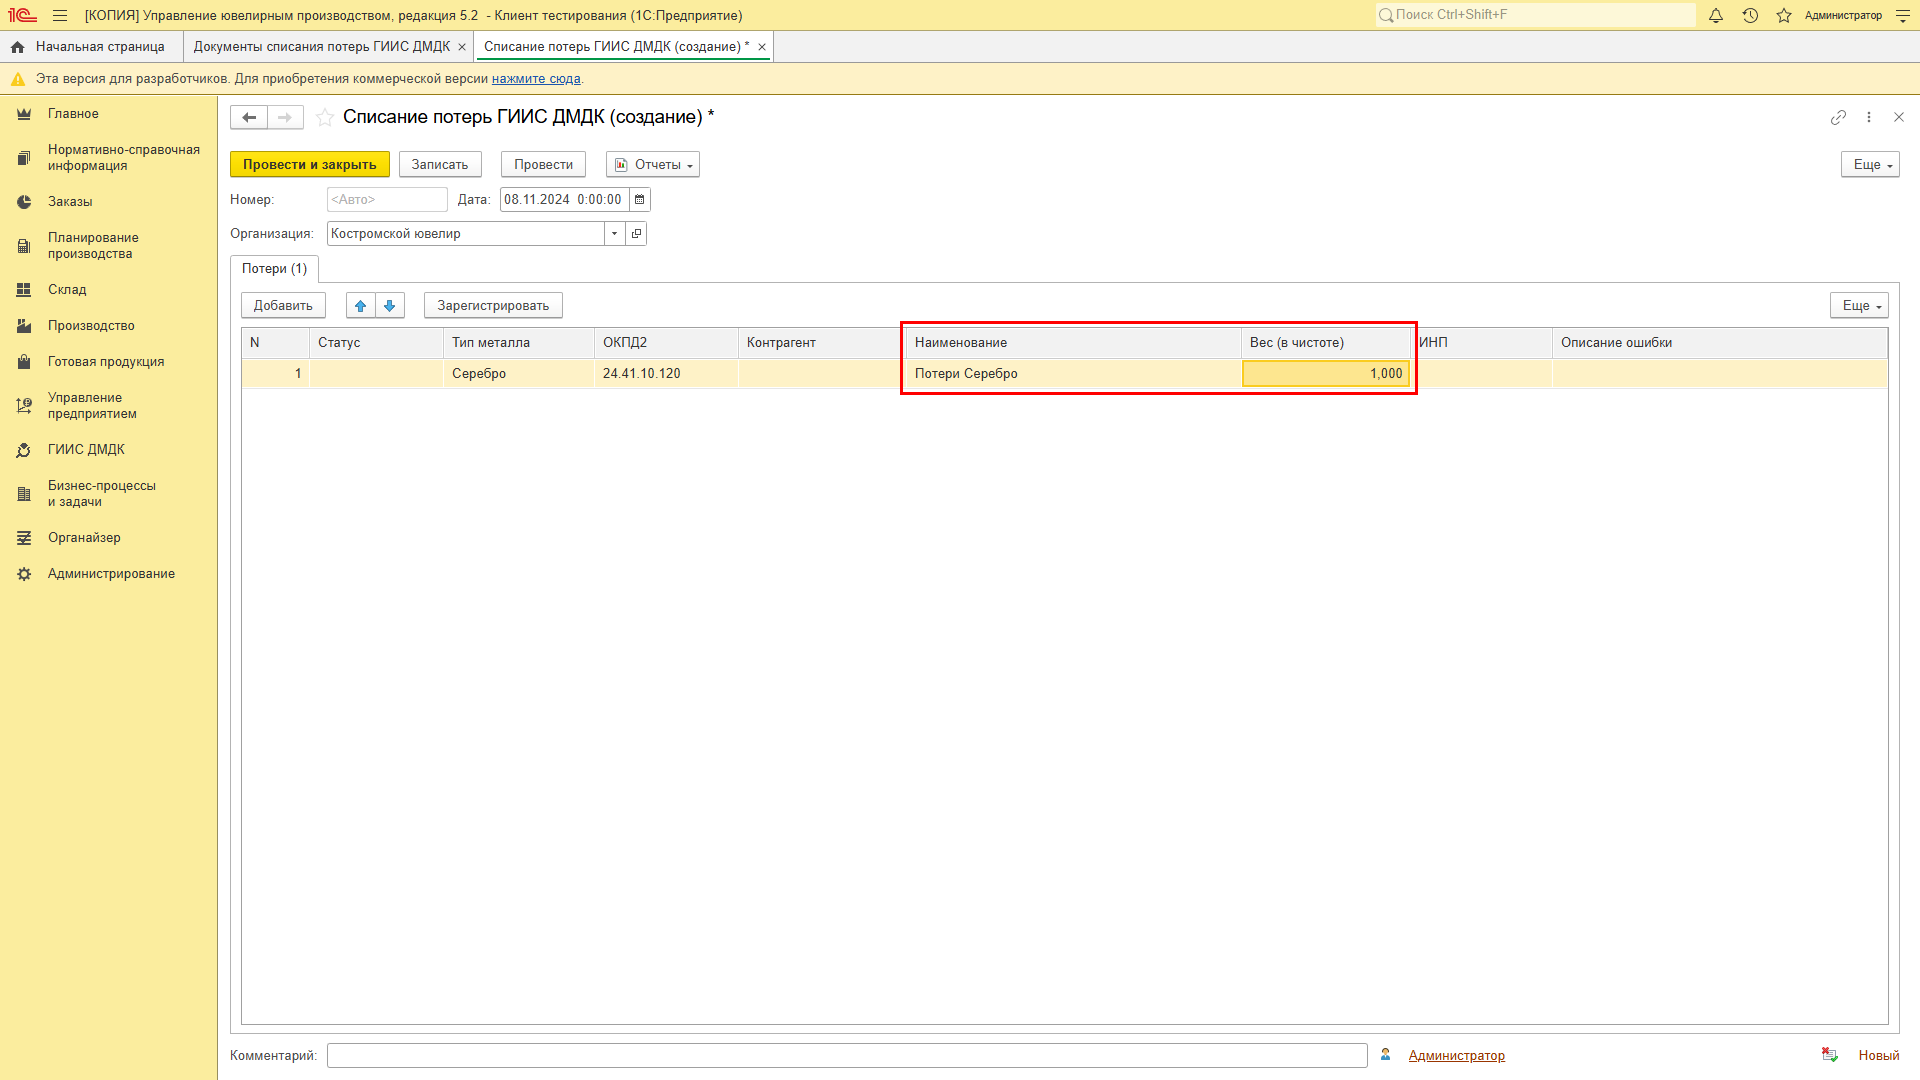The height and width of the screenshot is (1080, 1920).
Task: Switch to Начальная страница tab
Action: tap(91, 47)
